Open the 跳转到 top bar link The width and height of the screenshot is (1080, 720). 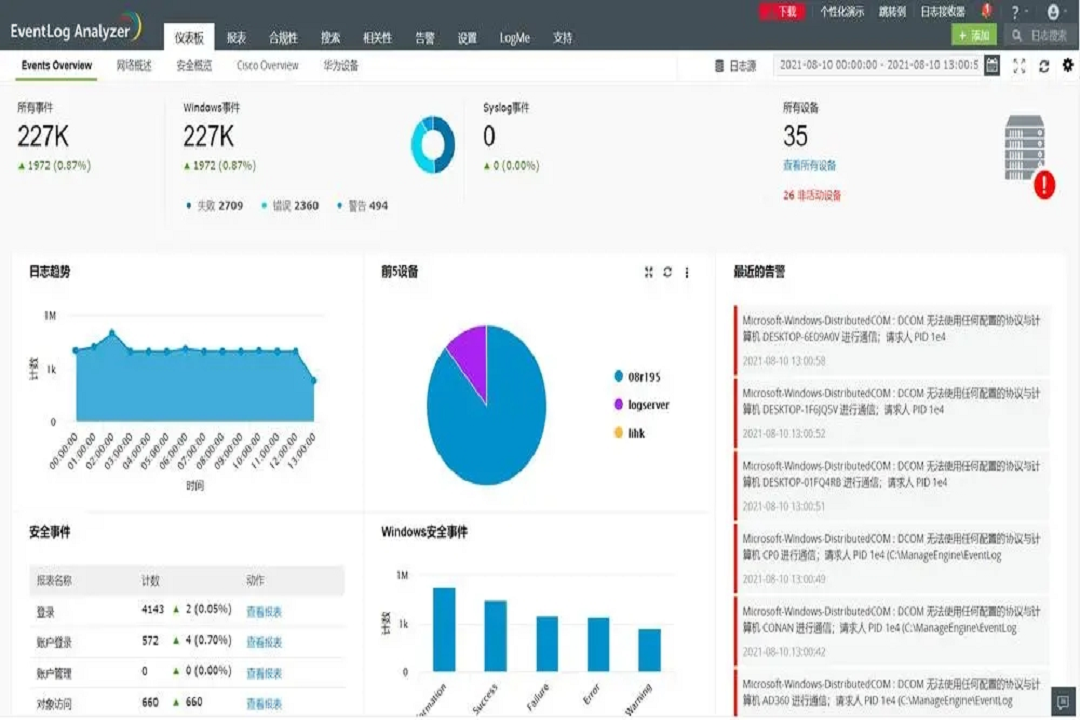pyautogui.click(x=892, y=12)
